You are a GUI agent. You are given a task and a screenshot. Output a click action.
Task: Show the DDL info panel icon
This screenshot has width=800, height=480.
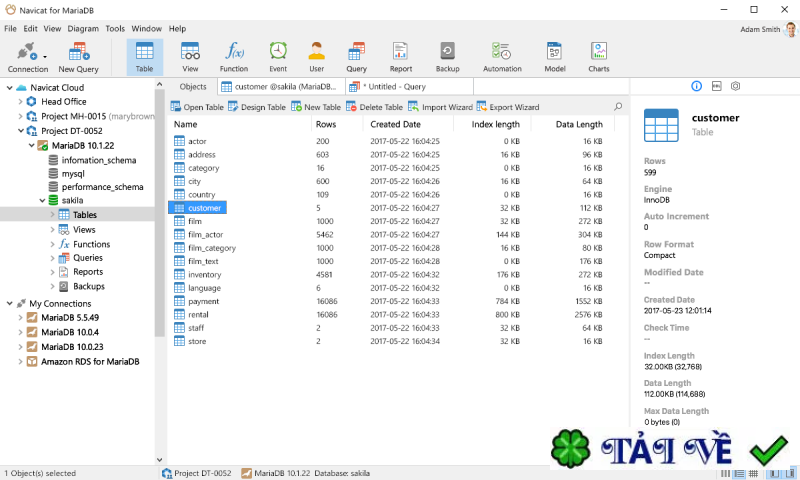716,86
